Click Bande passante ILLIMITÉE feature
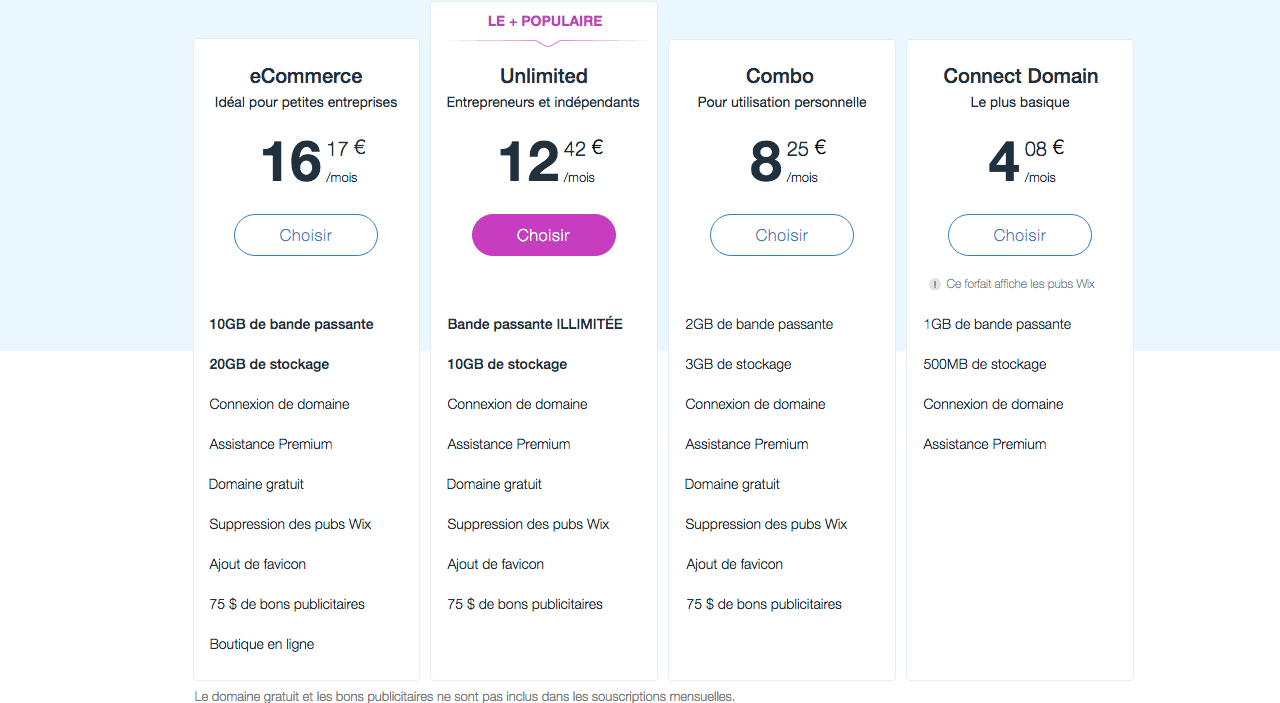 click(535, 324)
